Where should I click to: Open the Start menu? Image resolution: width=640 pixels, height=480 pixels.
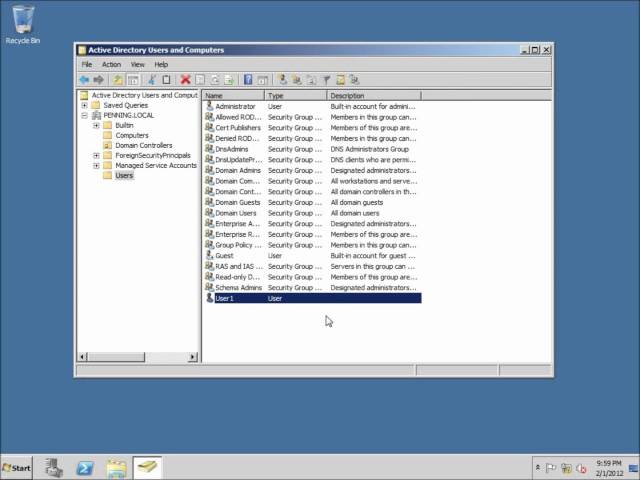pos(16,468)
